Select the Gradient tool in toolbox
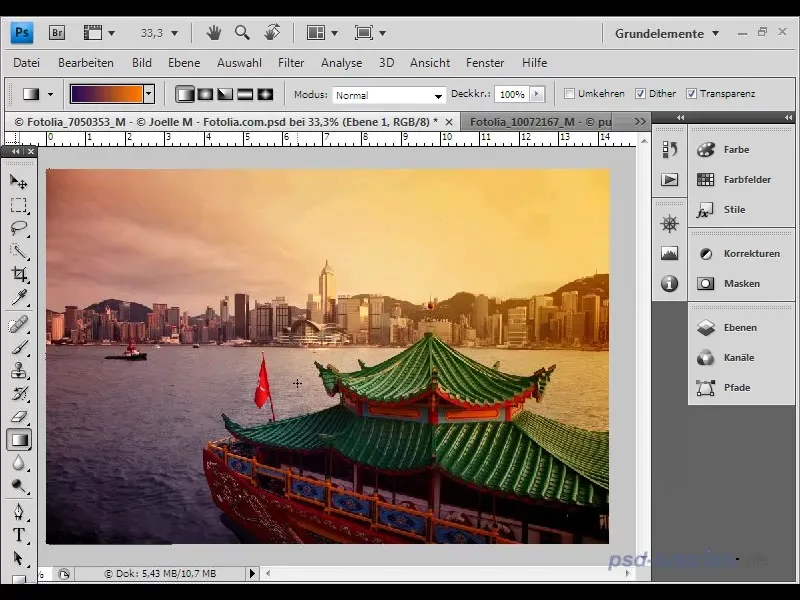 19,440
